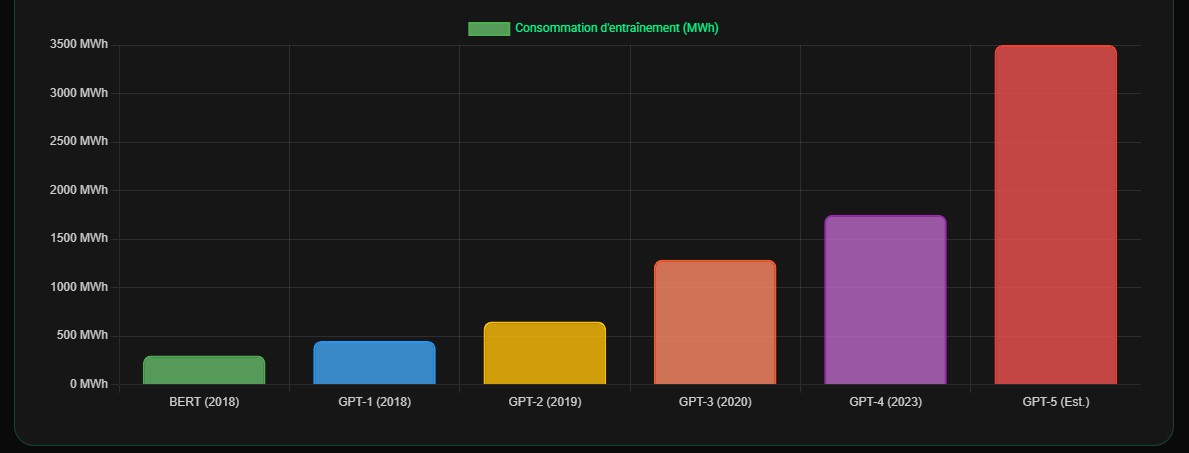Click the 1500 MWh axis value

(79, 239)
